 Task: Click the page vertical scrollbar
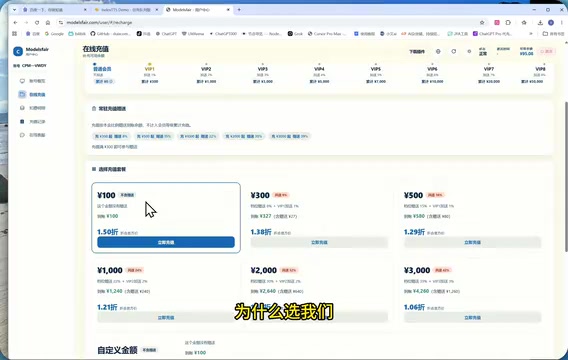tap(566, 176)
